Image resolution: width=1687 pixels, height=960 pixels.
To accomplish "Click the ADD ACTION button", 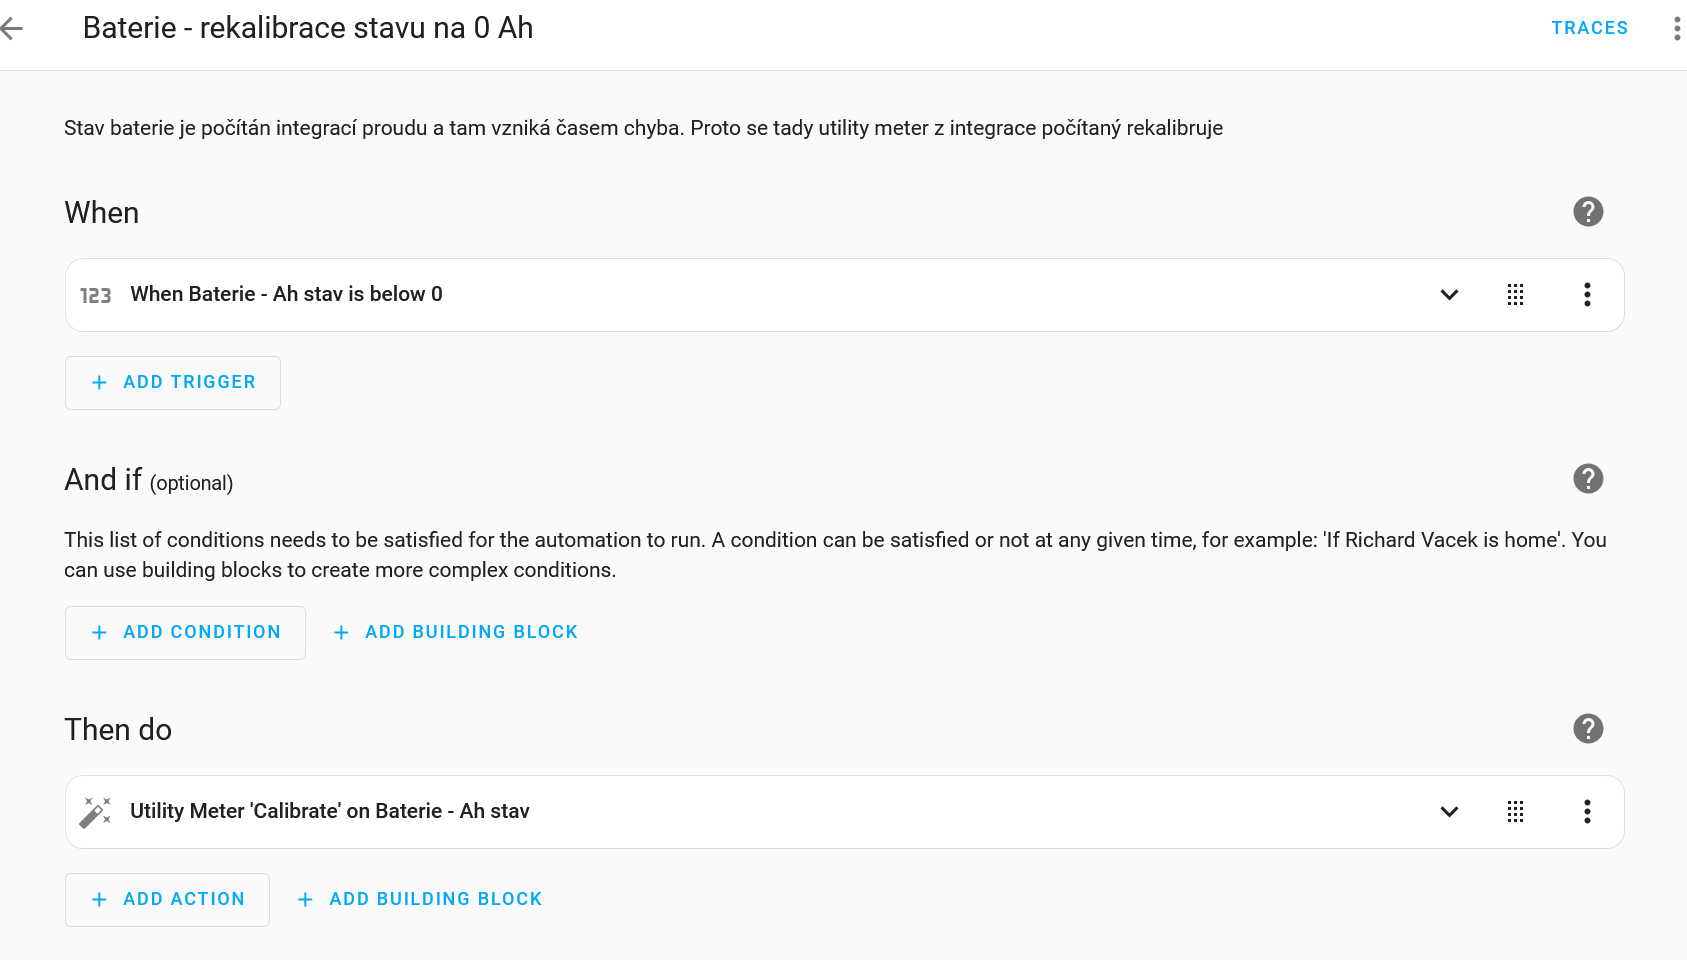I will tap(167, 900).
